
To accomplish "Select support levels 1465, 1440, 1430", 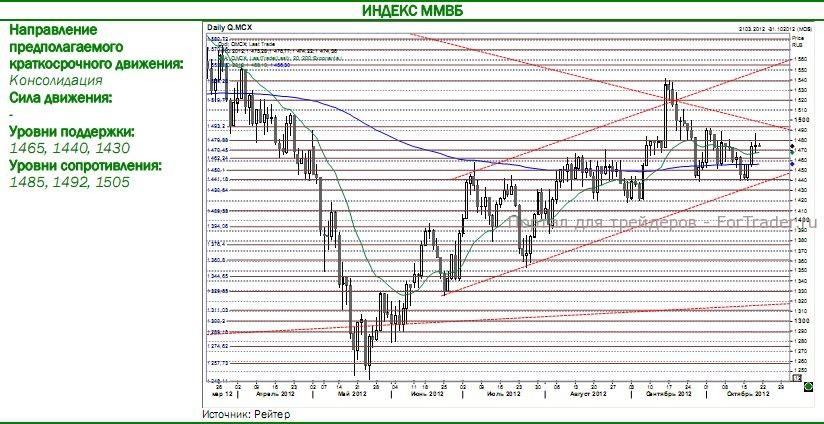I will [69, 148].
